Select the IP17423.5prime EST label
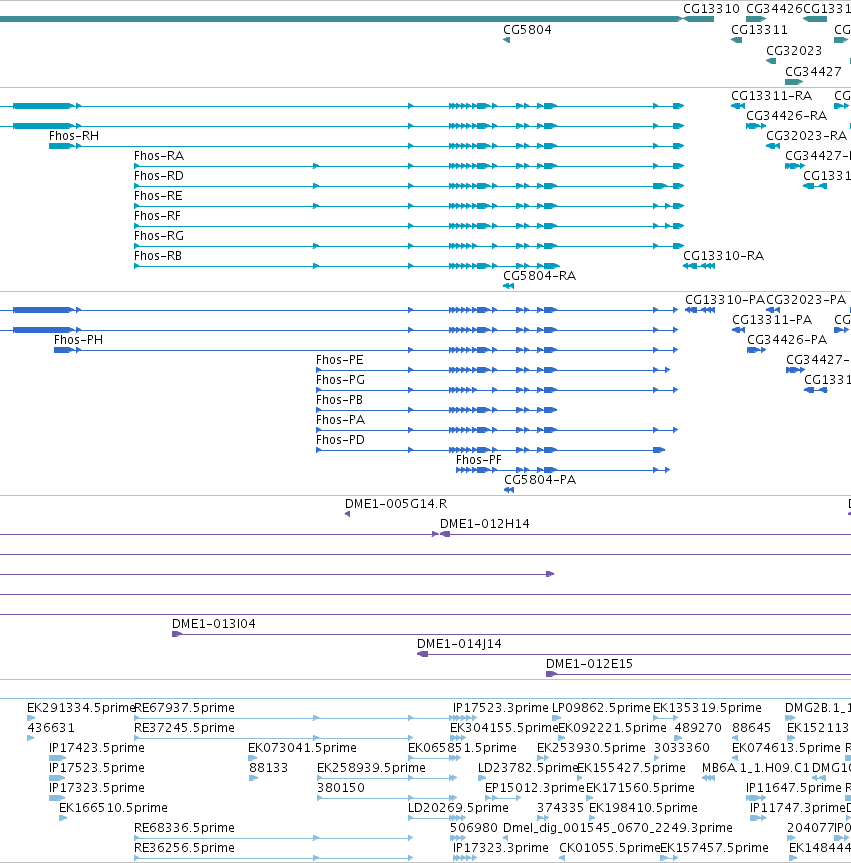 [97, 748]
